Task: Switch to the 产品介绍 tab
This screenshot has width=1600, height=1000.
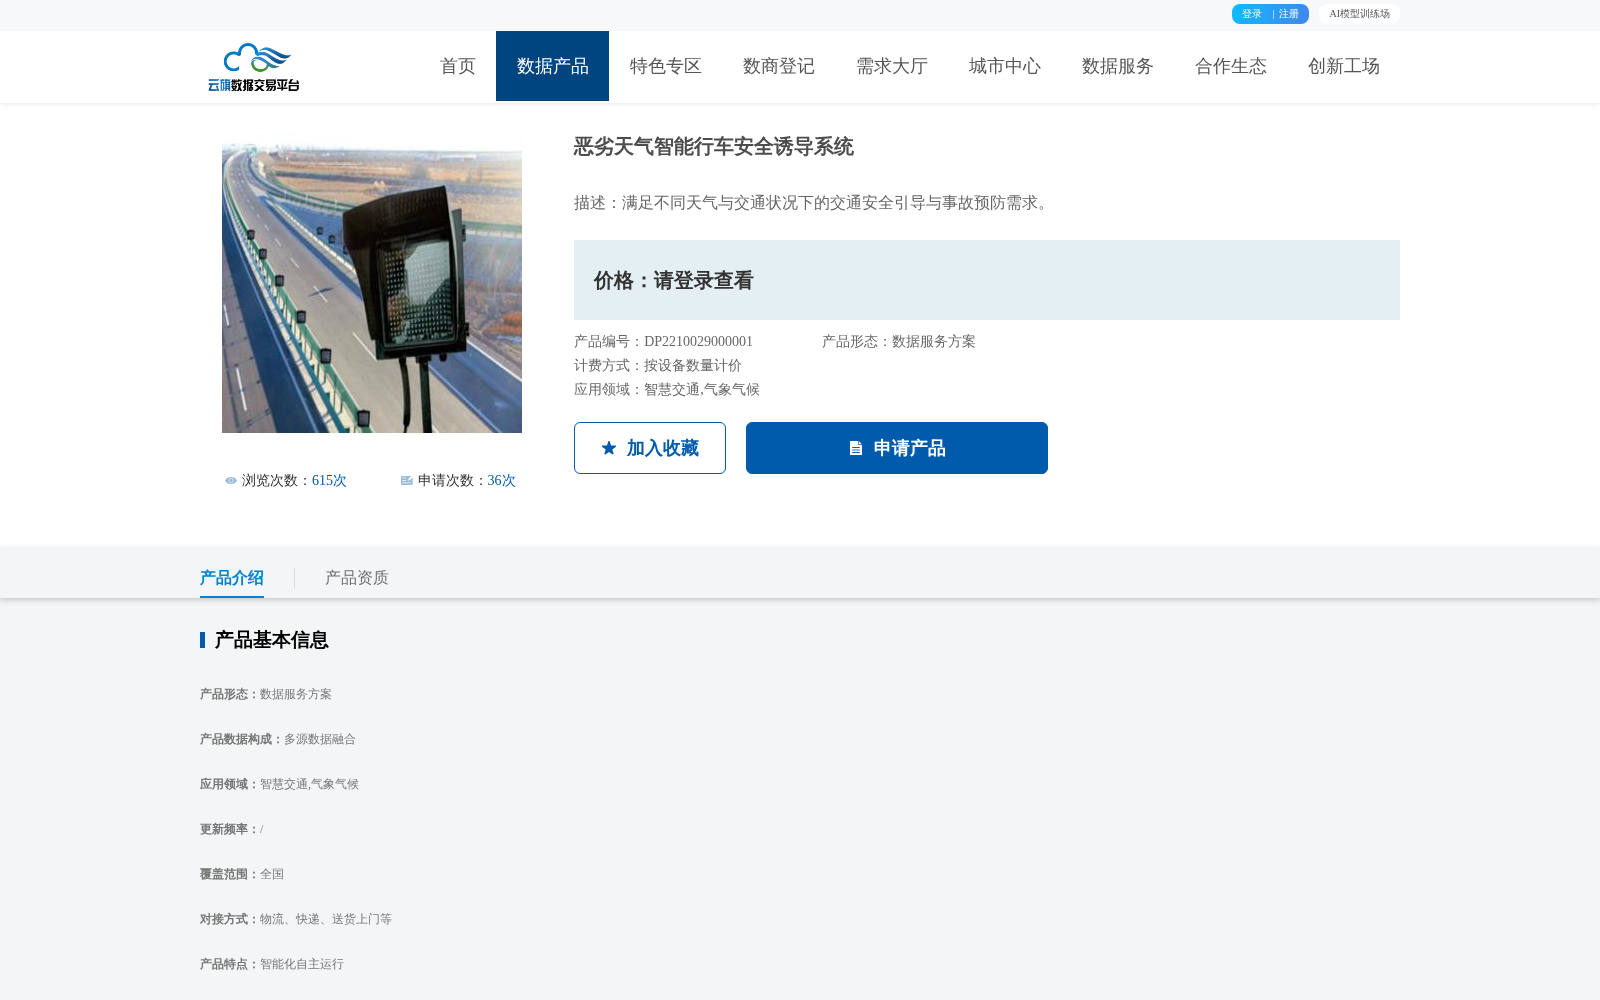Action: [232, 578]
